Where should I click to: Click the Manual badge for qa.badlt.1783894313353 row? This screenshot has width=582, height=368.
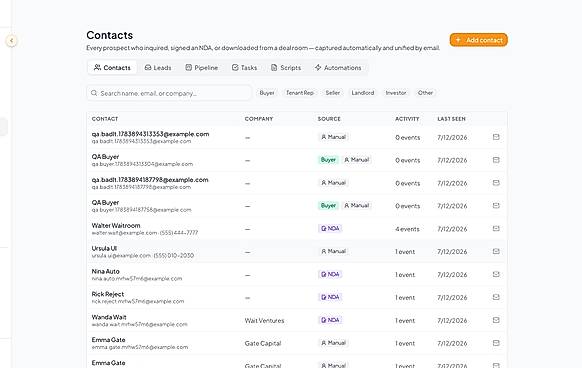click(x=333, y=137)
